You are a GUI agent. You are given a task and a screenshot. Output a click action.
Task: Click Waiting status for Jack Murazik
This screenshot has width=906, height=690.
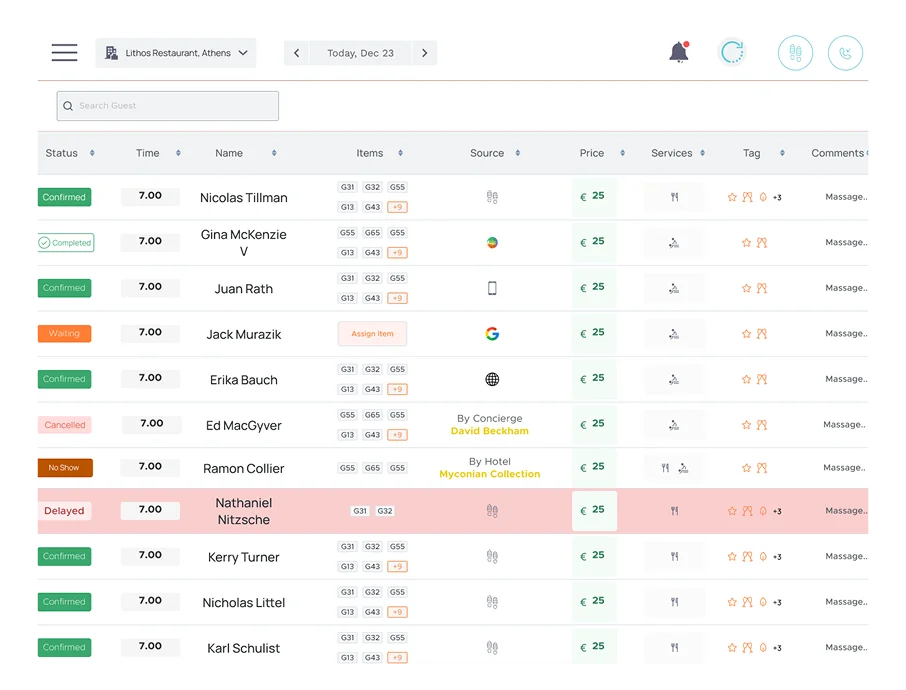point(64,333)
